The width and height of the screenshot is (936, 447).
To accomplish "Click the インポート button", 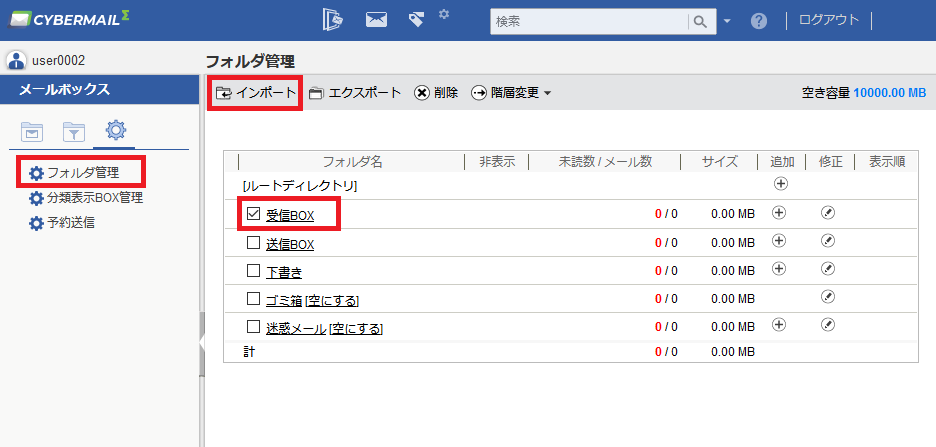I will [255, 93].
